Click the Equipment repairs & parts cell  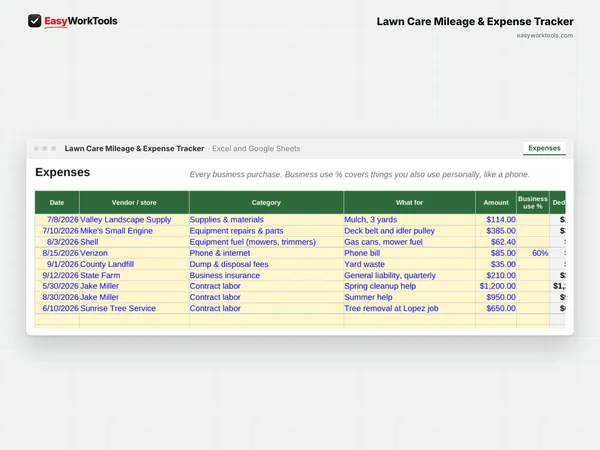pos(266,231)
